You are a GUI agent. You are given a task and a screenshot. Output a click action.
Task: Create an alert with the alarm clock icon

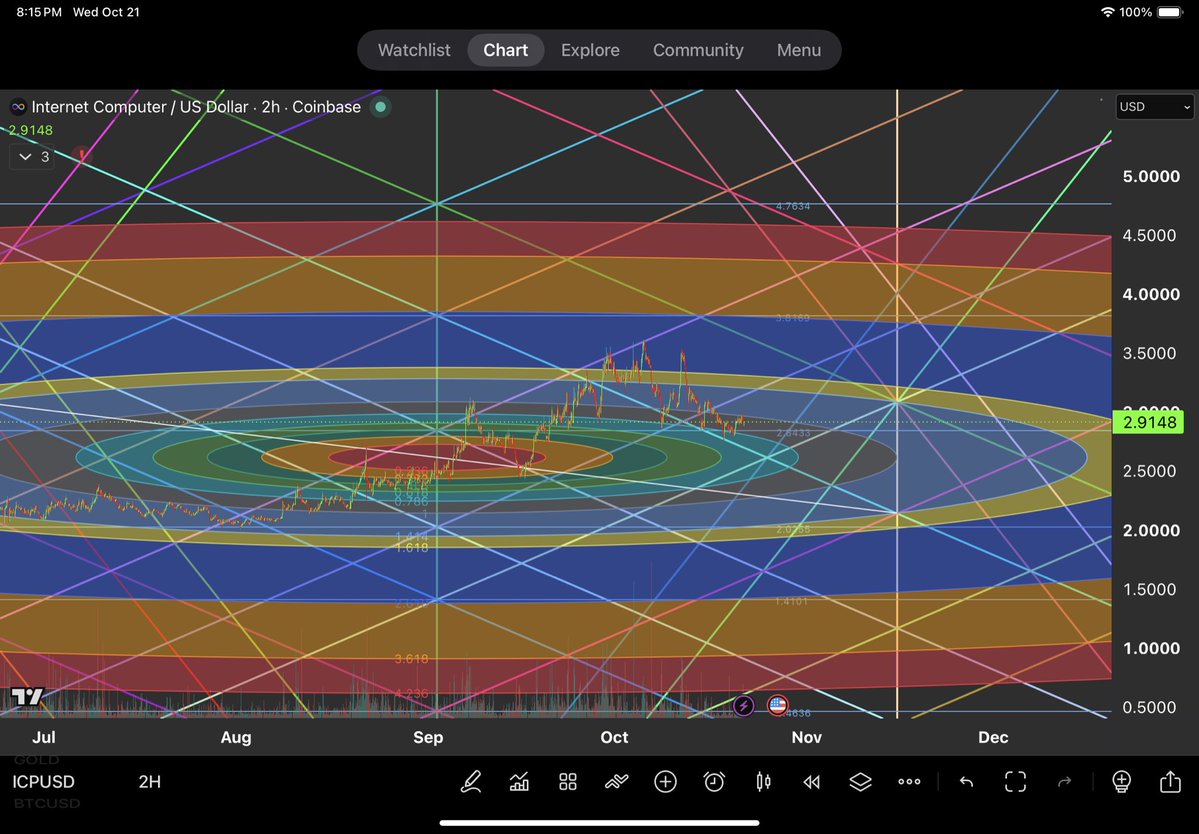(714, 781)
